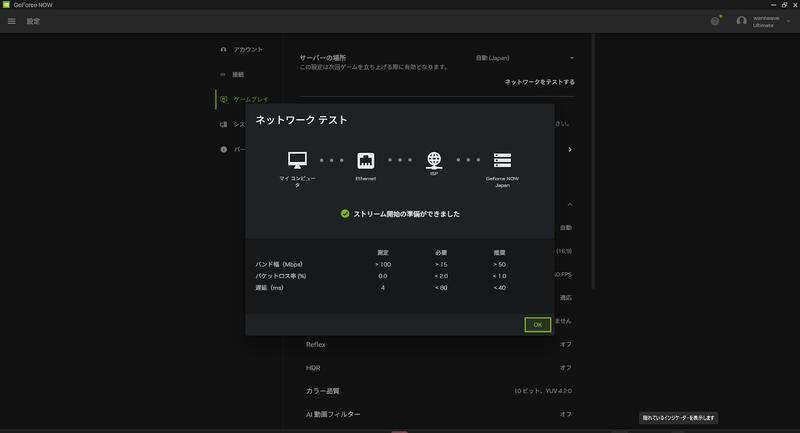Open the hamburger menu at top left
800x433 pixels.
pyautogui.click(x=12, y=21)
